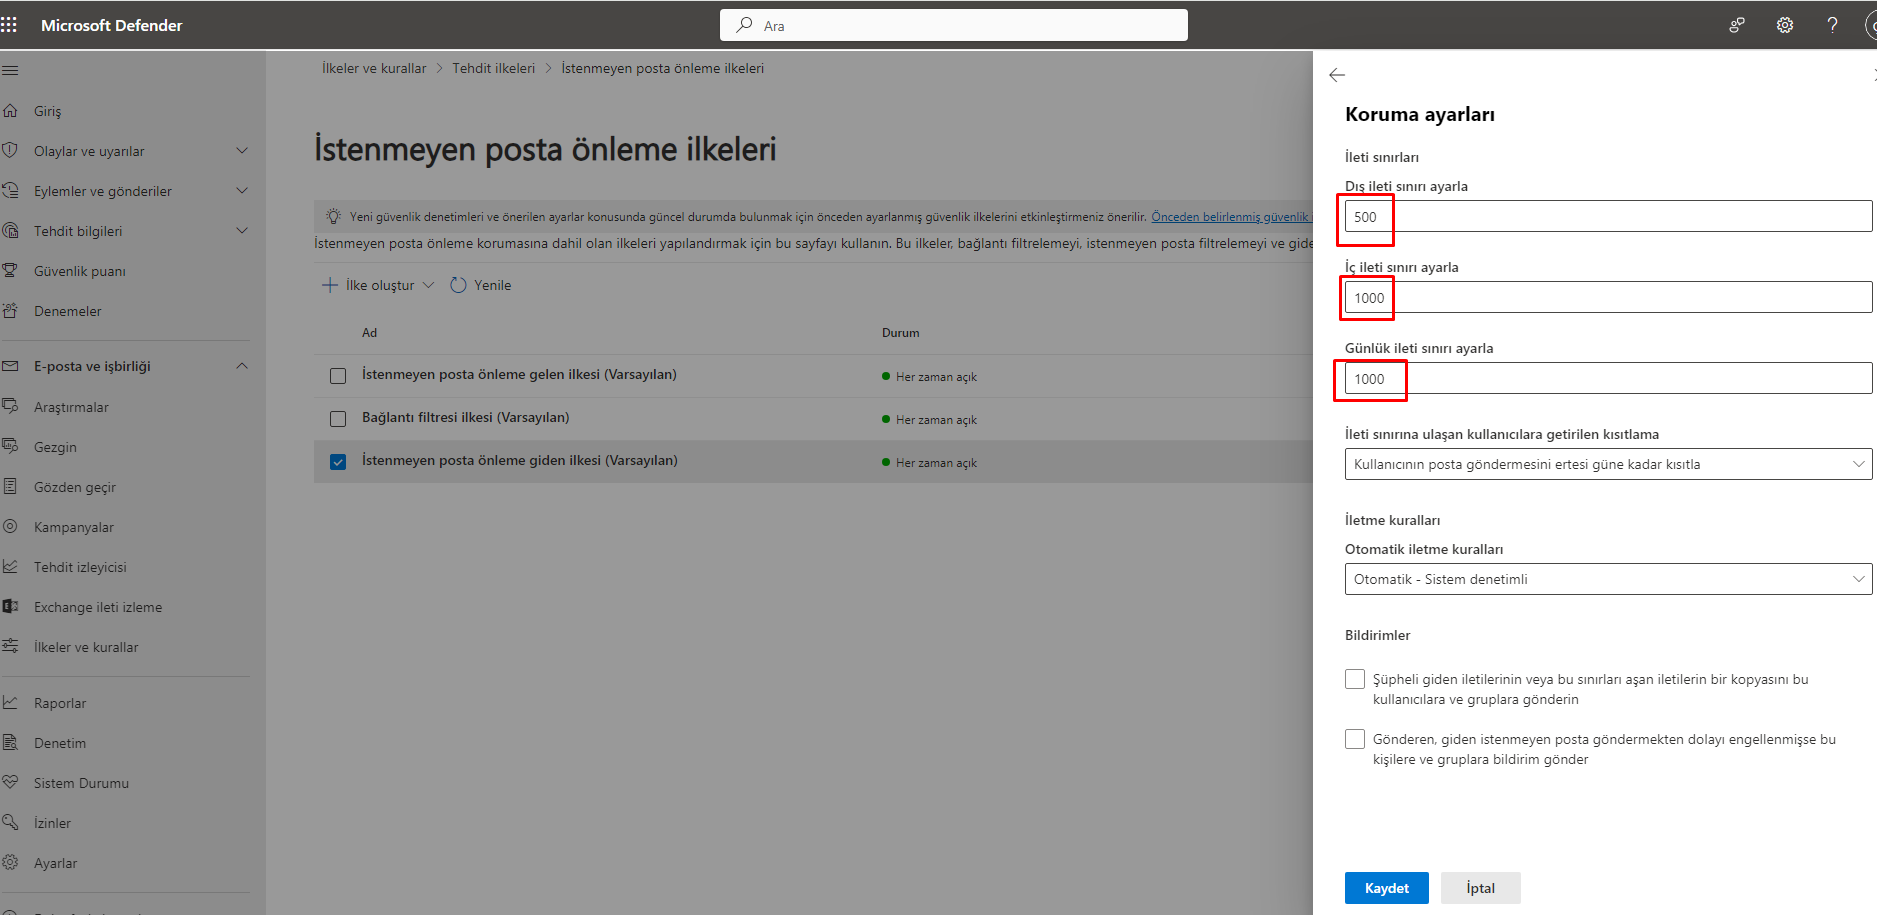Open the ileti sınırı kısıtlama dropdown
Image resolution: width=1877 pixels, height=915 pixels.
(1607, 464)
